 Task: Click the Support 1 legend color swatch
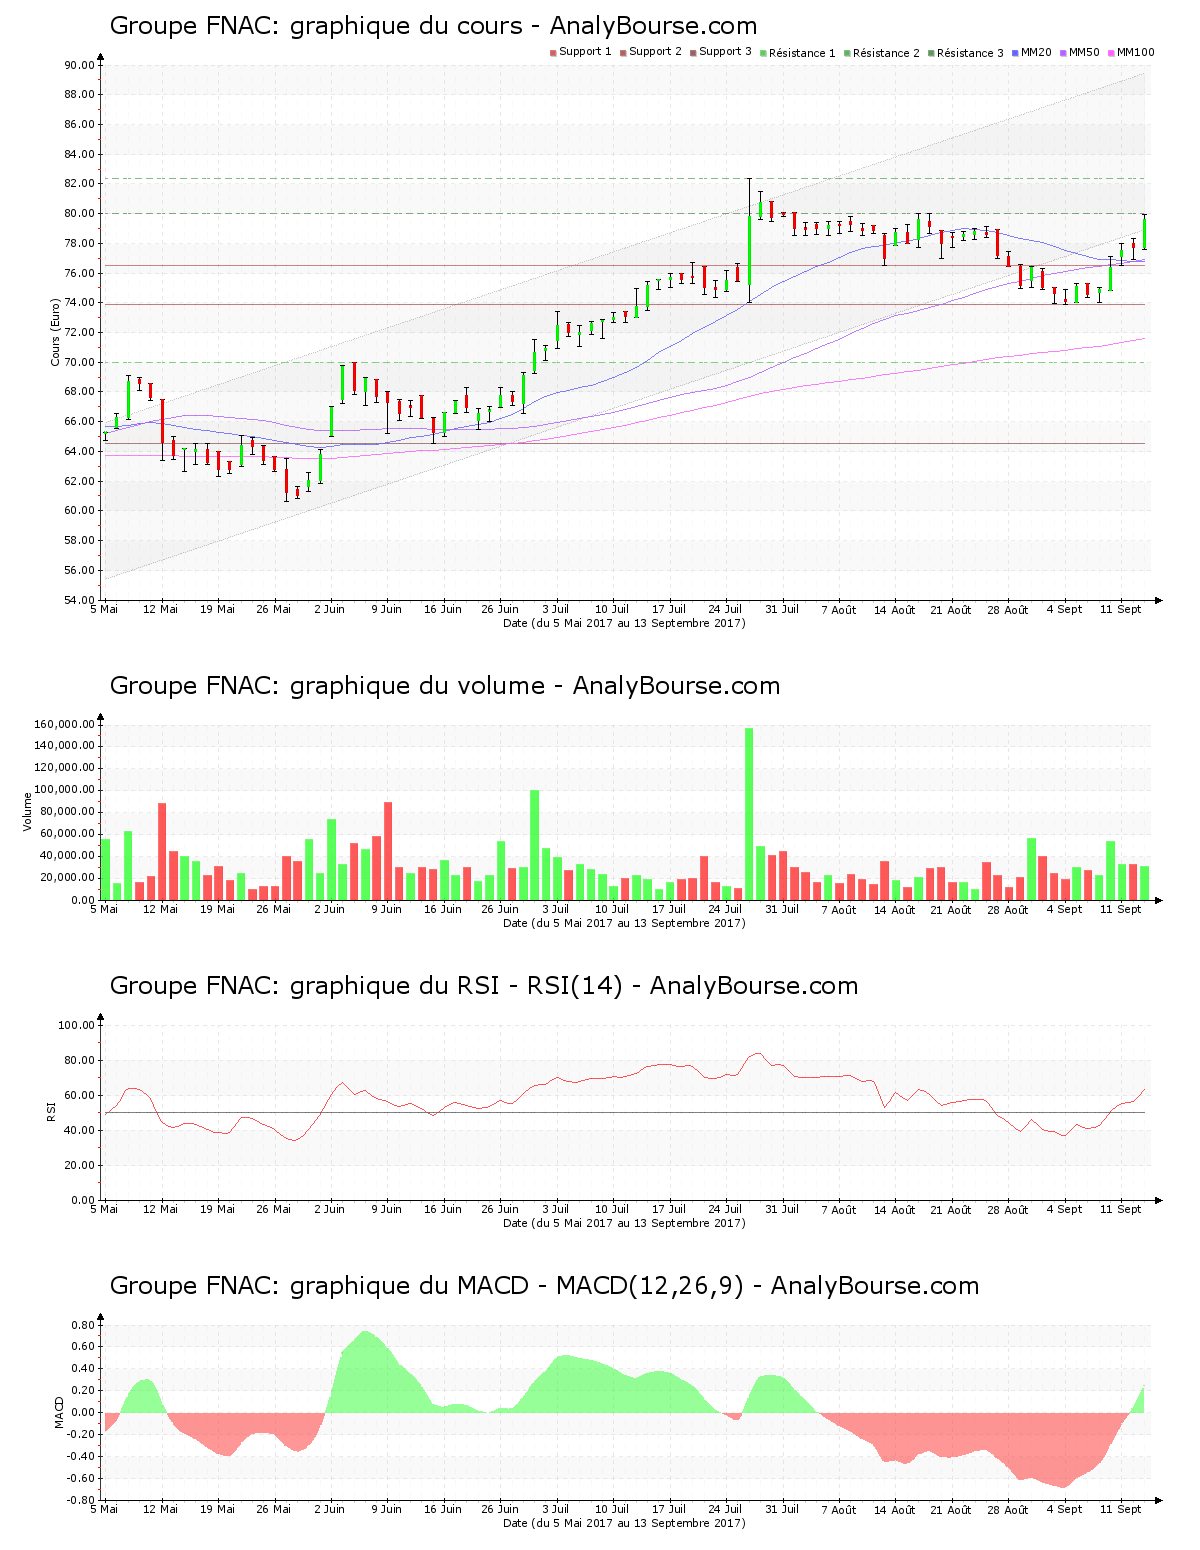tap(553, 52)
